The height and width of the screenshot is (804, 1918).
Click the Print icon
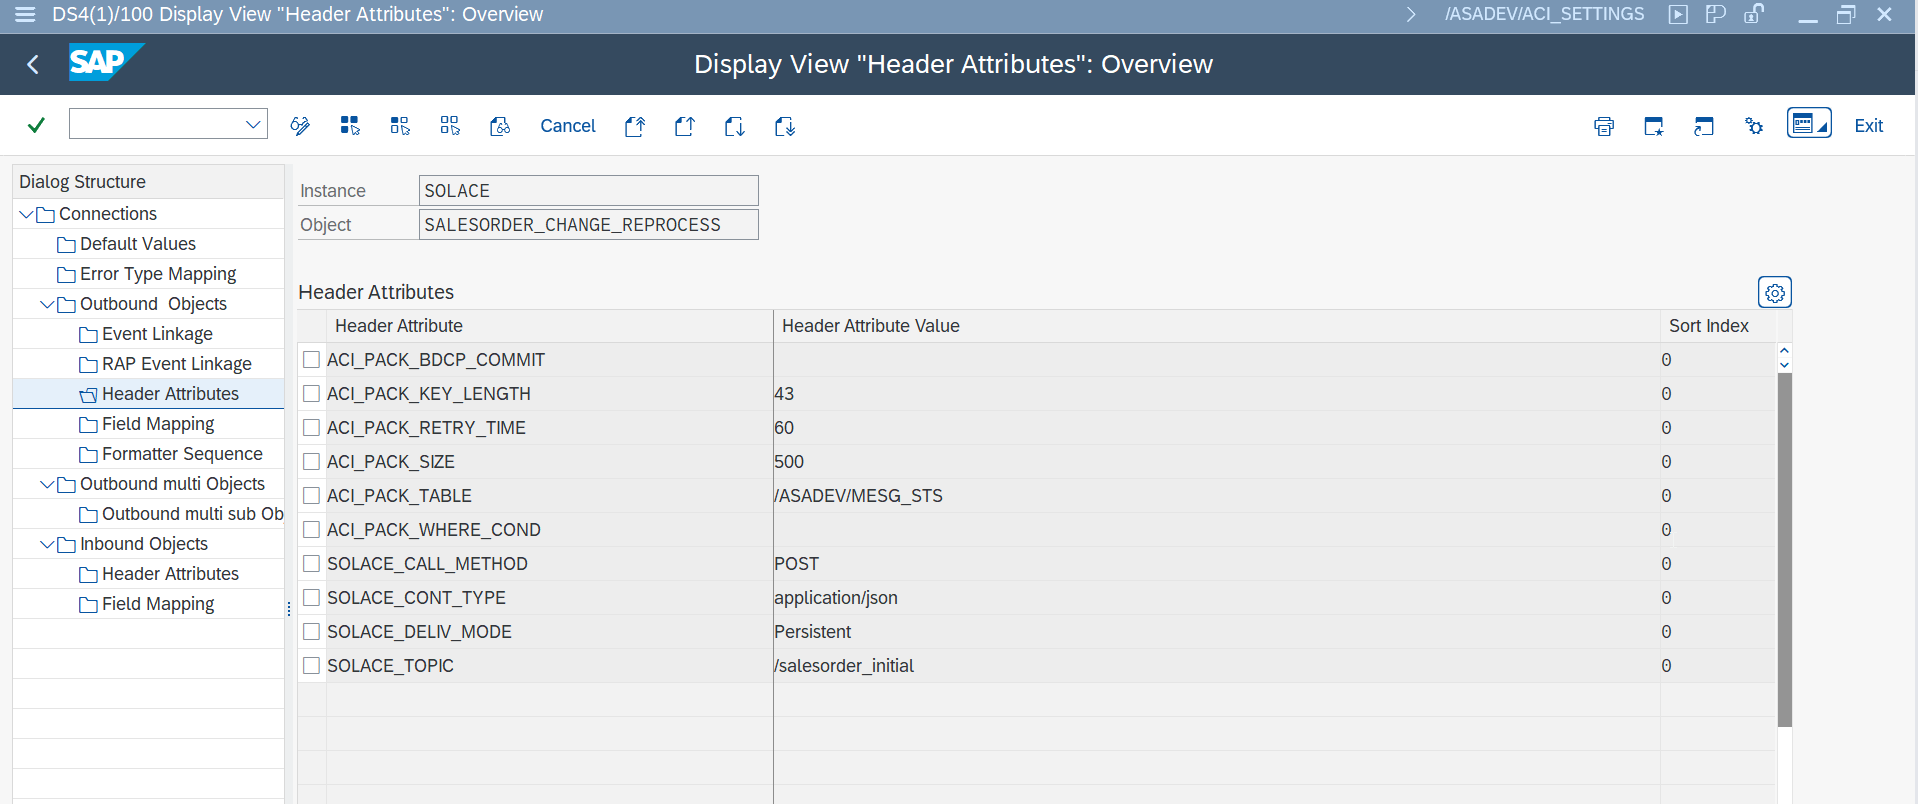[1604, 126]
